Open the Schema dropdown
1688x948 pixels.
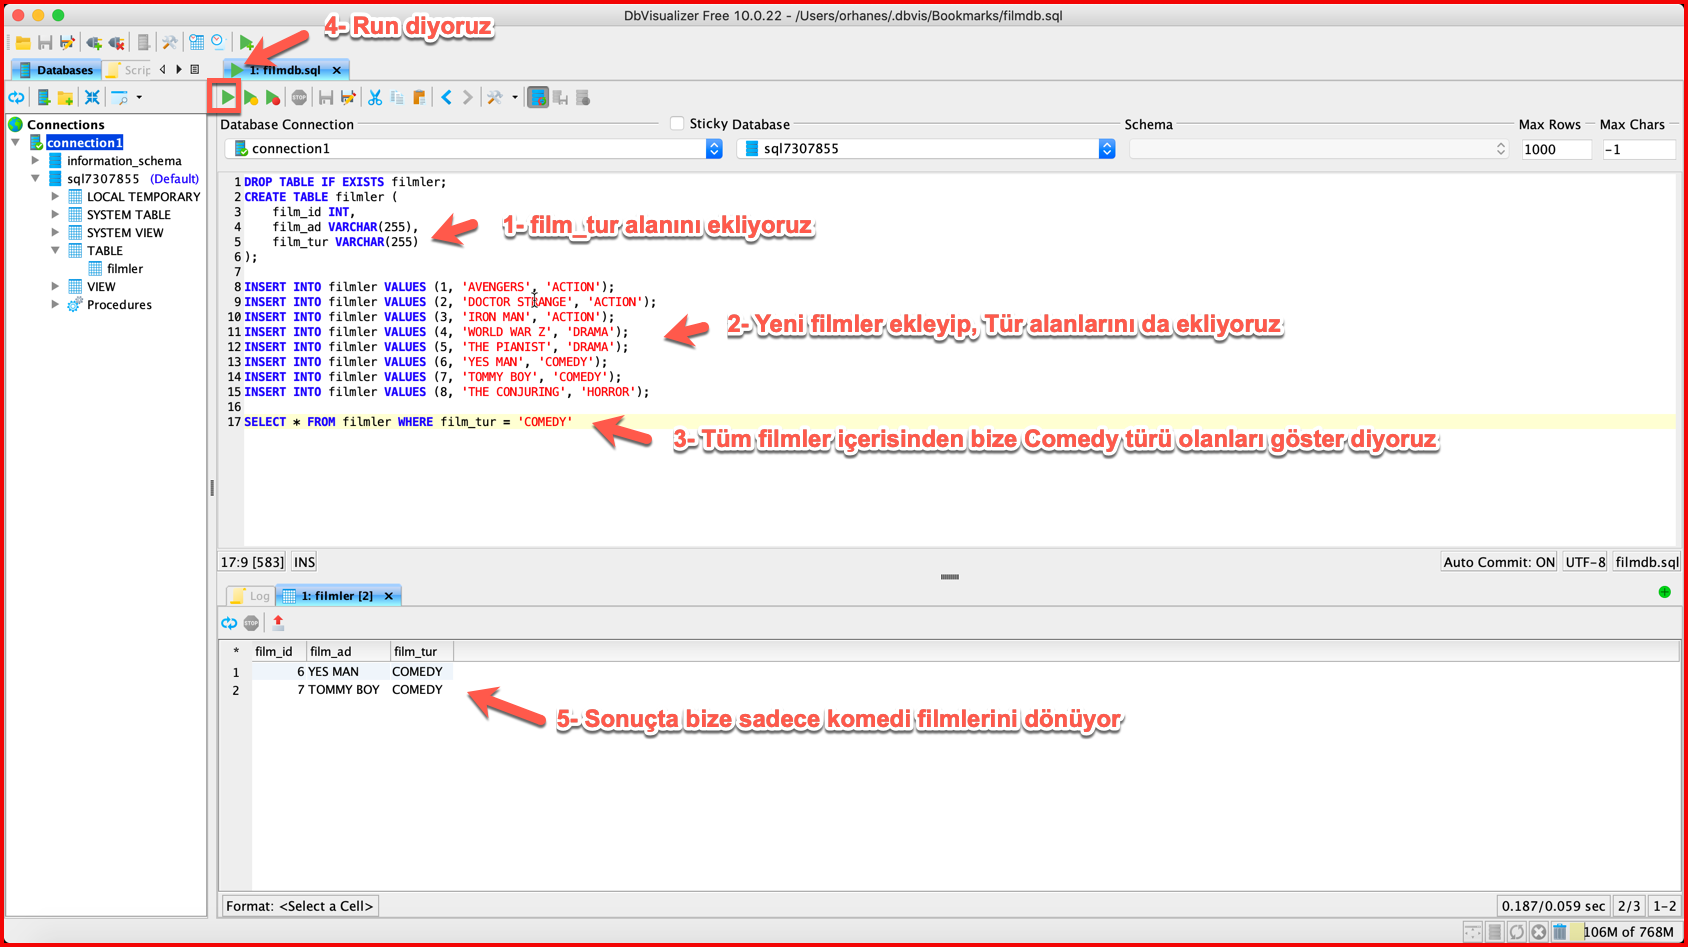tap(1319, 148)
